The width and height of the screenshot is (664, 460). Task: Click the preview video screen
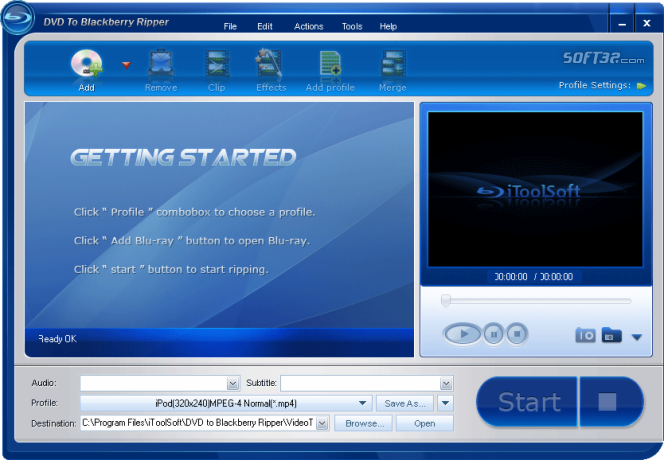click(535, 189)
